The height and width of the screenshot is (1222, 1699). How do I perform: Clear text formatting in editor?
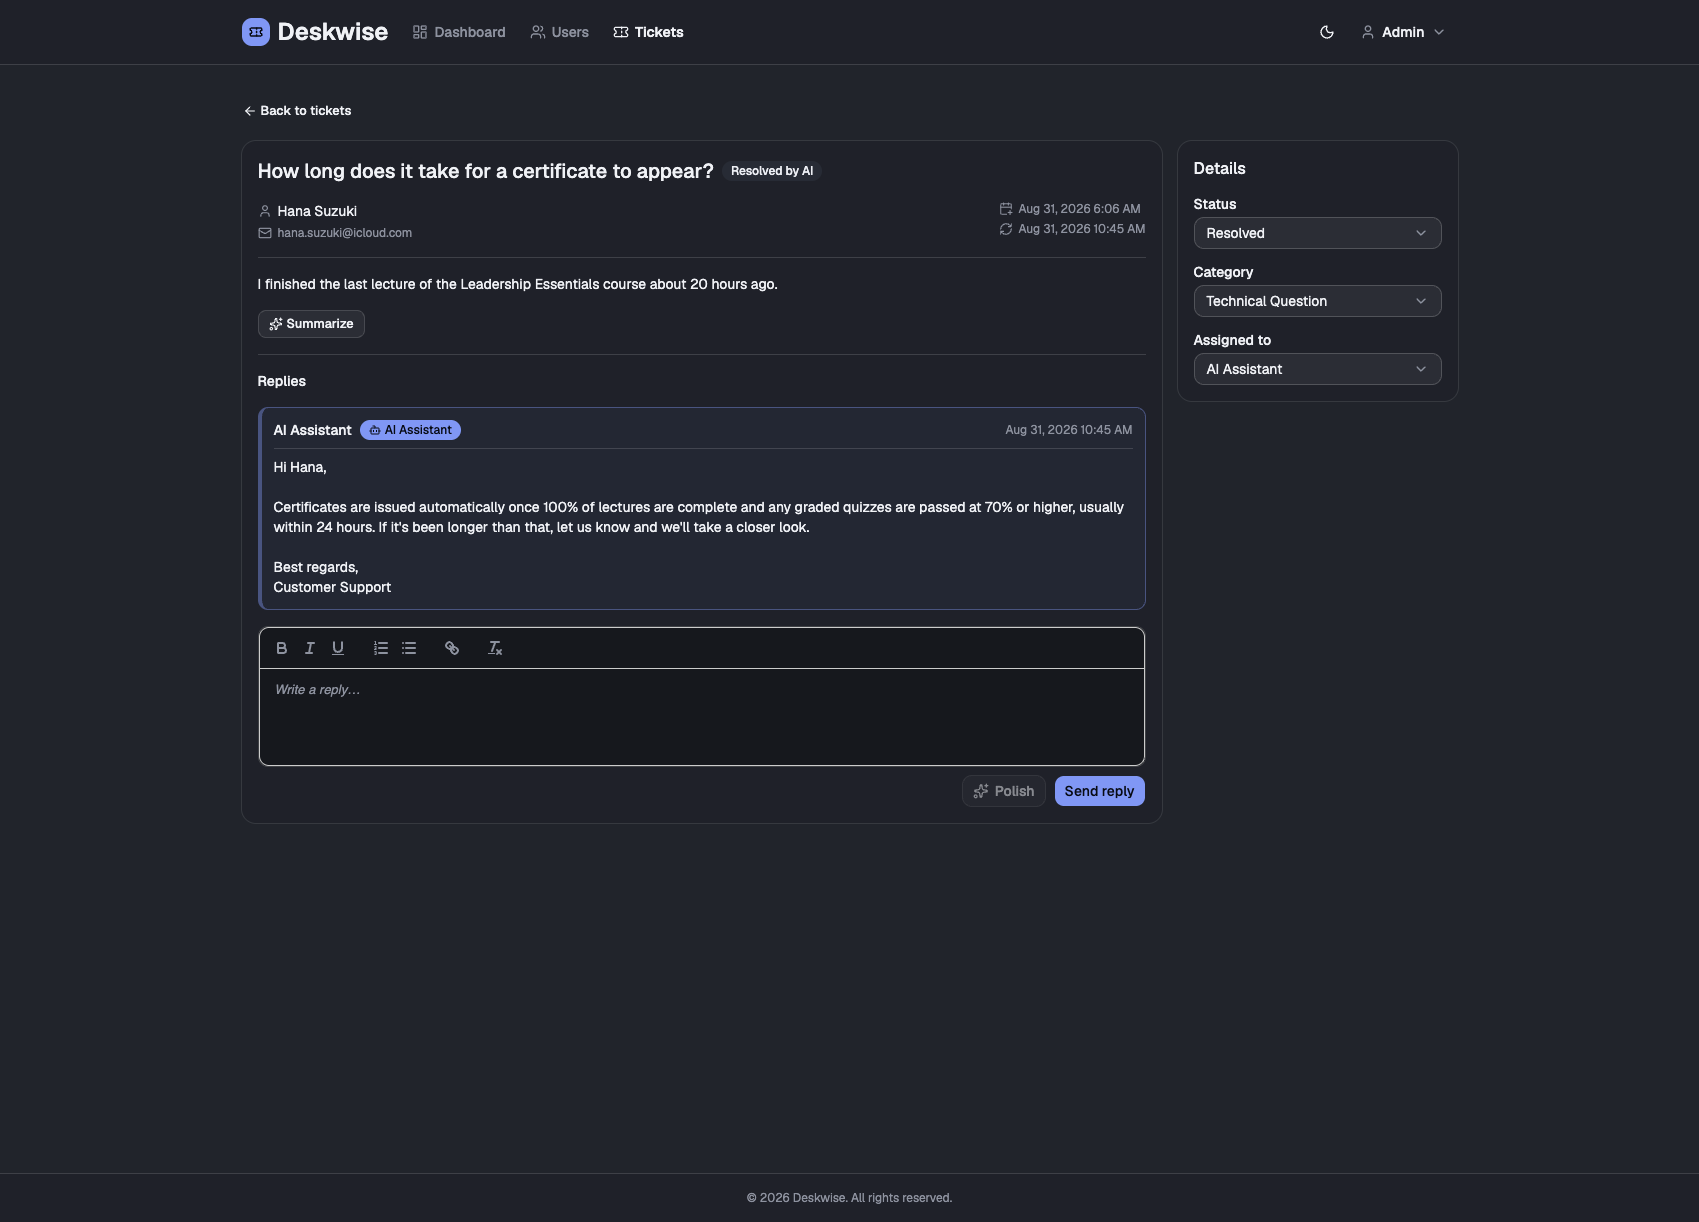pyautogui.click(x=495, y=648)
